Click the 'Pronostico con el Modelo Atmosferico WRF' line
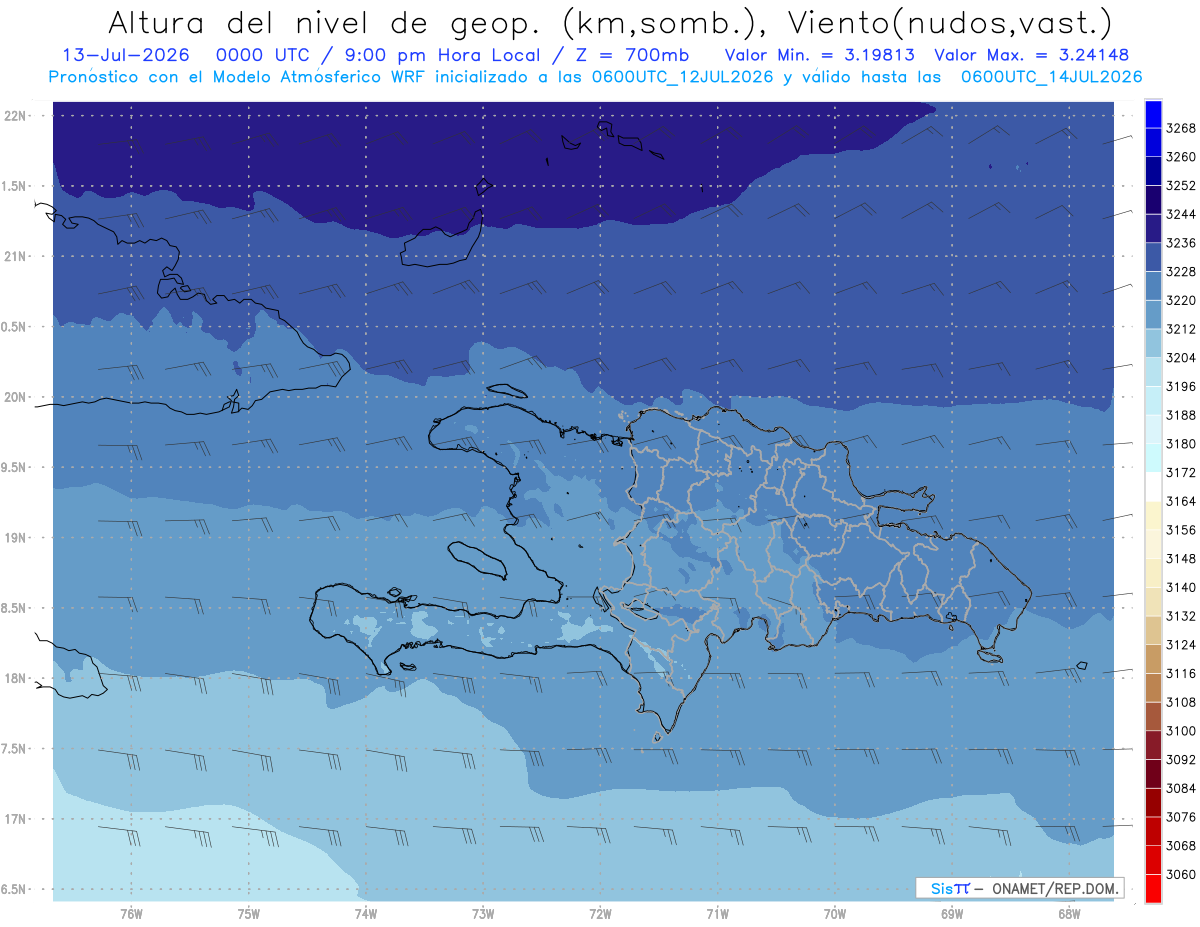Viewport: 1200px width, 927px height. (x=595, y=77)
